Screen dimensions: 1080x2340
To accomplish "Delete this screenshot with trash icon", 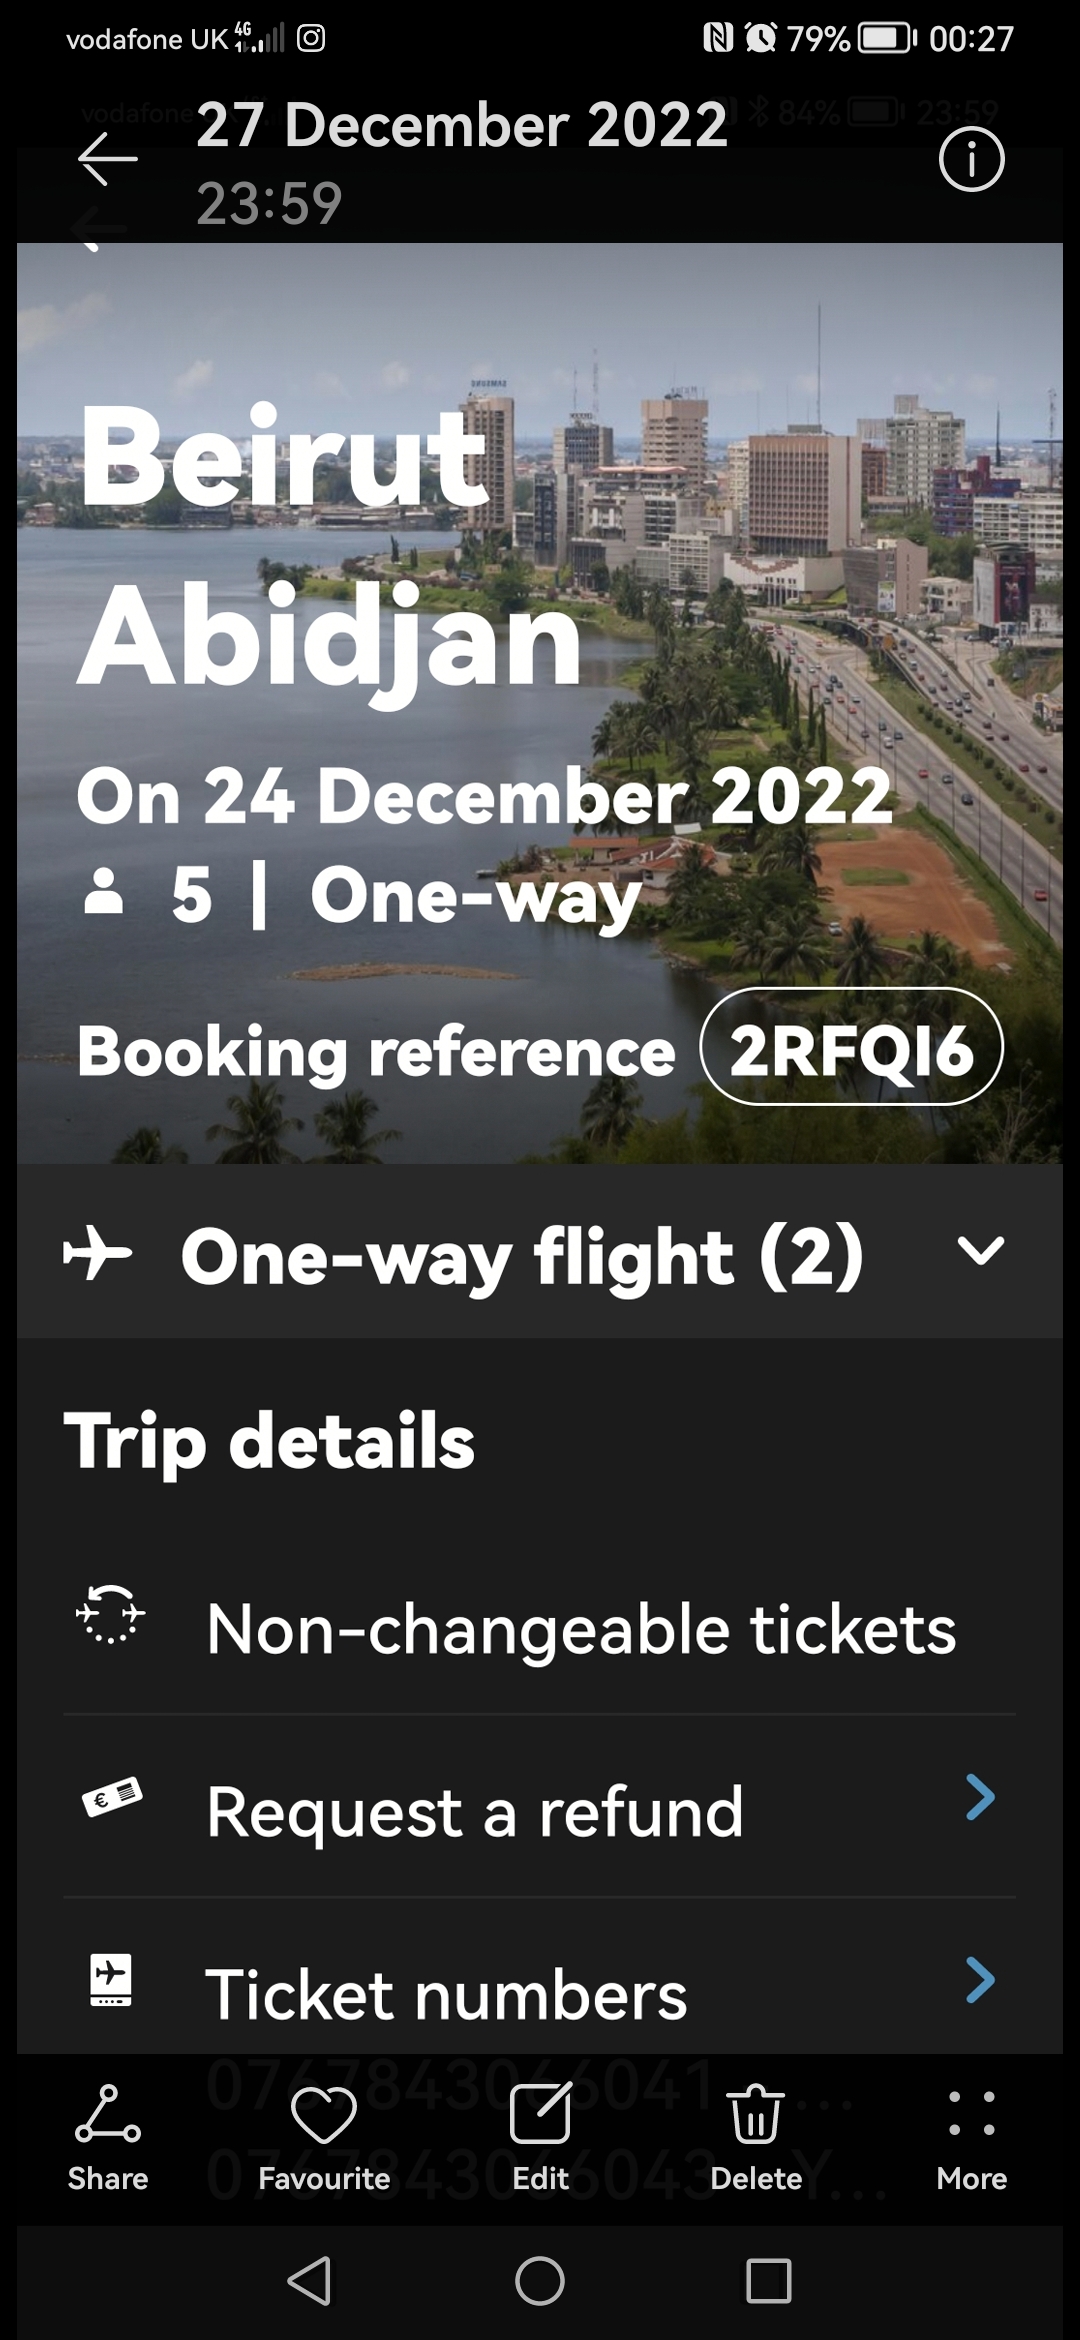I will tap(756, 2128).
